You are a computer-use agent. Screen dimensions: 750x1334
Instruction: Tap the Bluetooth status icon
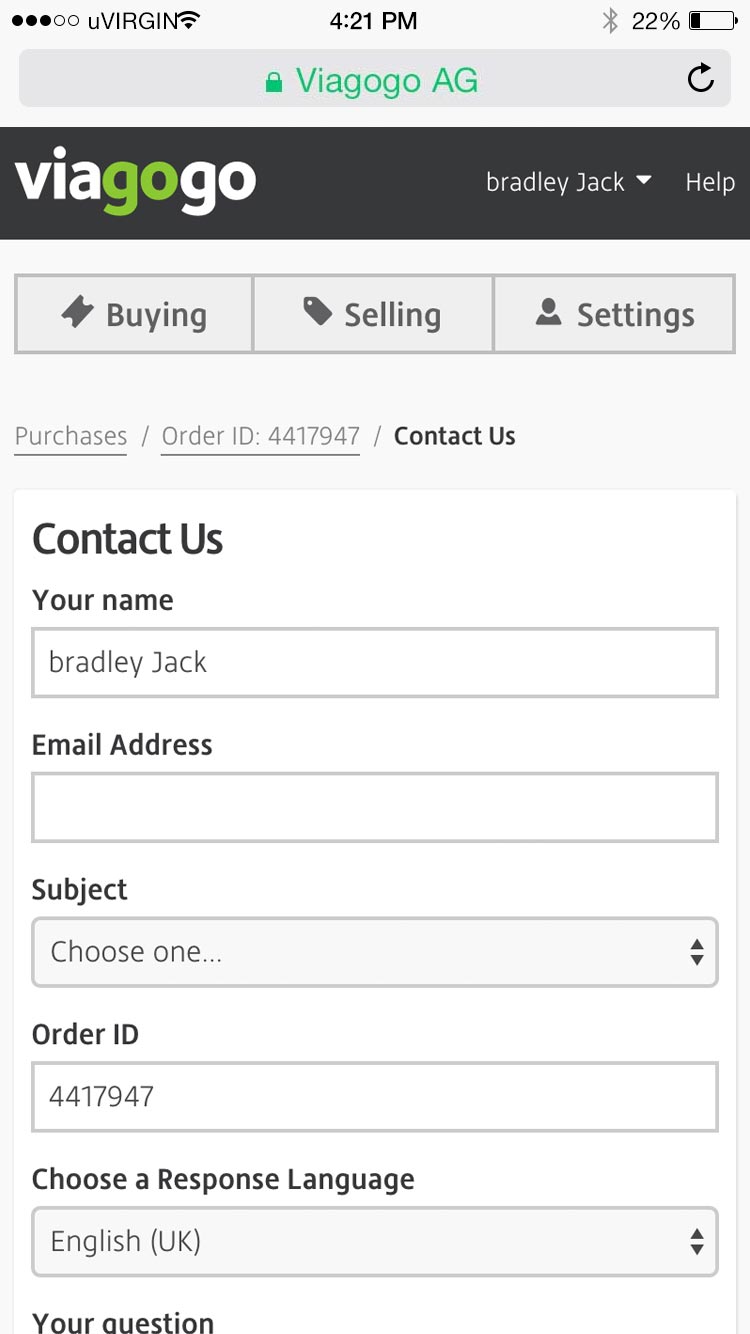pyautogui.click(x=610, y=20)
